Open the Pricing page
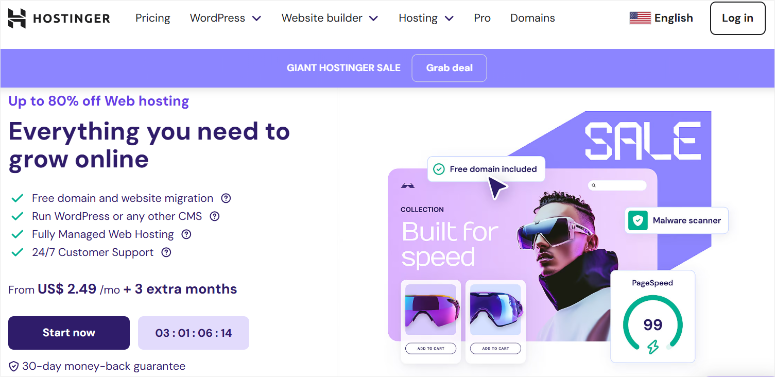 [x=153, y=18]
